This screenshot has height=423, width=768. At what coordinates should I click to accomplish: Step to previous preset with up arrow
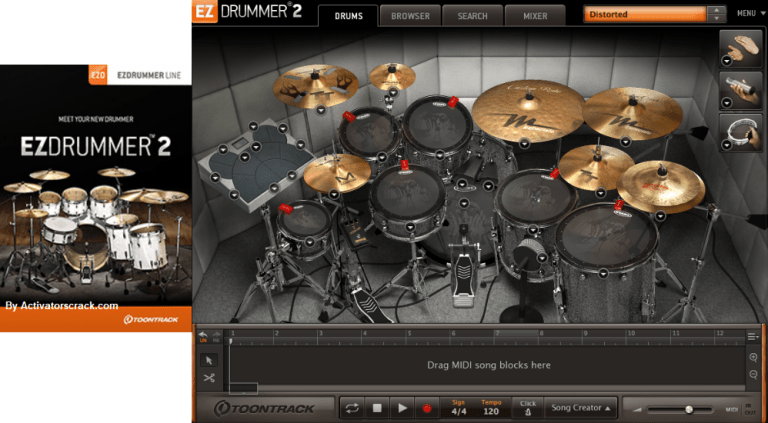[x=717, y=10]
